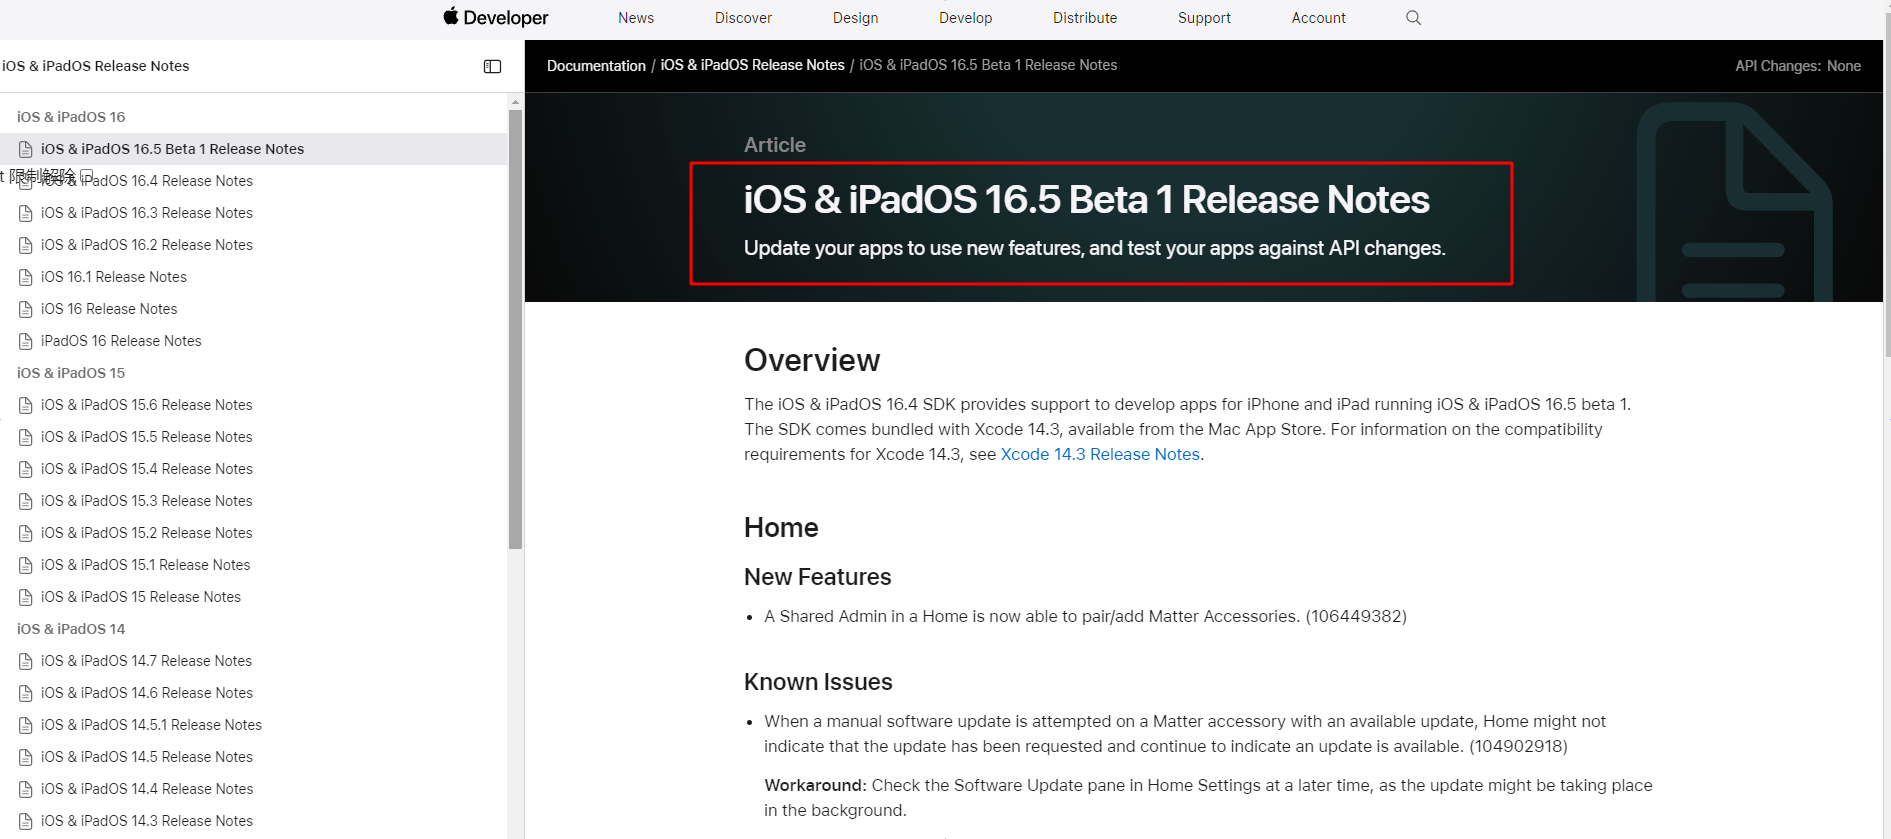Click the Known Issues heading
The width and height of the screenshot is (1891, 839).
pos(818,682)
